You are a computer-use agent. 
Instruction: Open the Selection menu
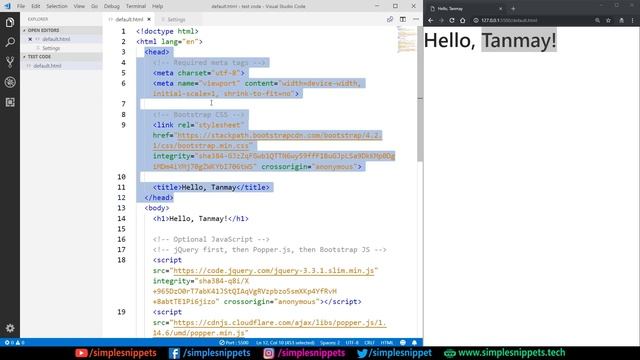coord(56,6)
